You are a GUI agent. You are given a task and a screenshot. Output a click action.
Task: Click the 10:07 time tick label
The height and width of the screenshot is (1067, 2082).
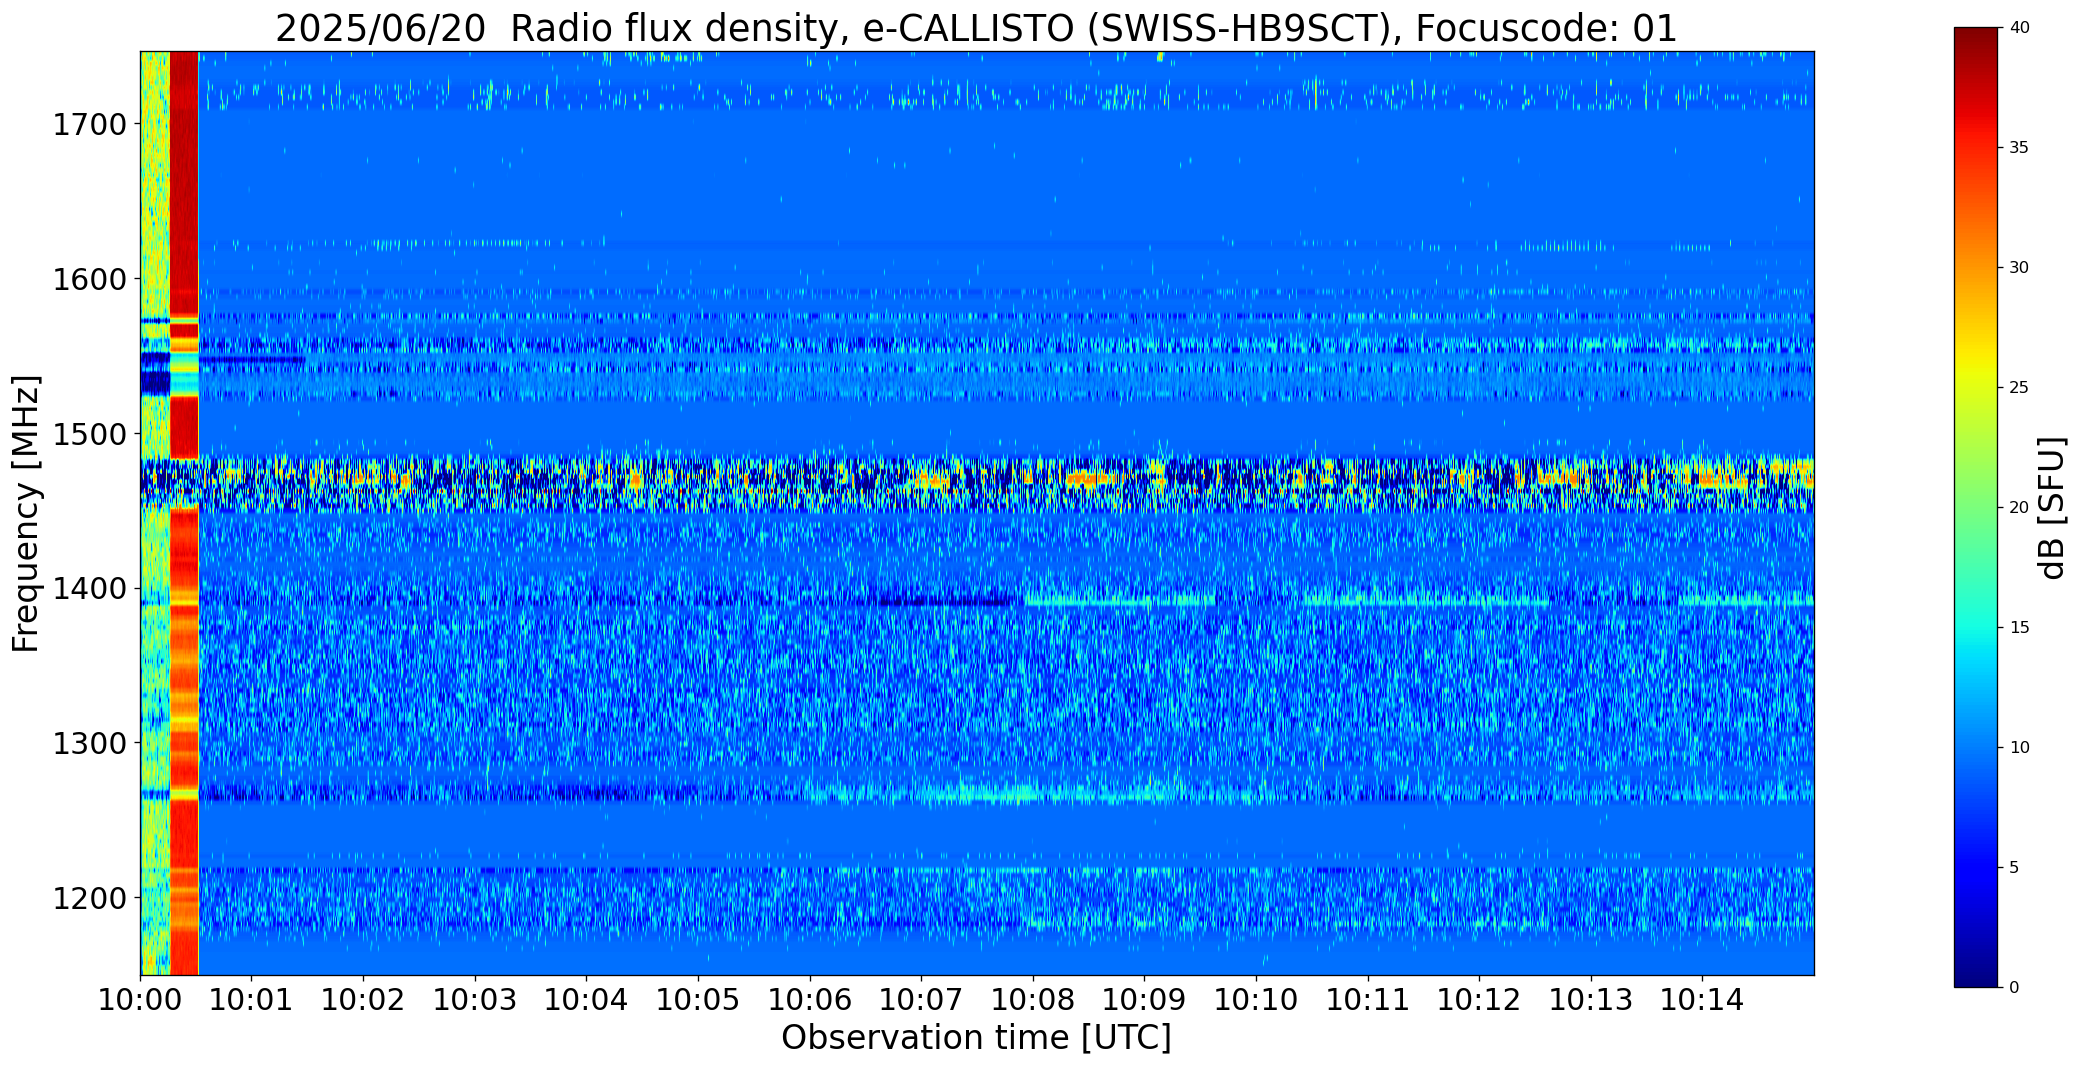[x=921, y=1000]
